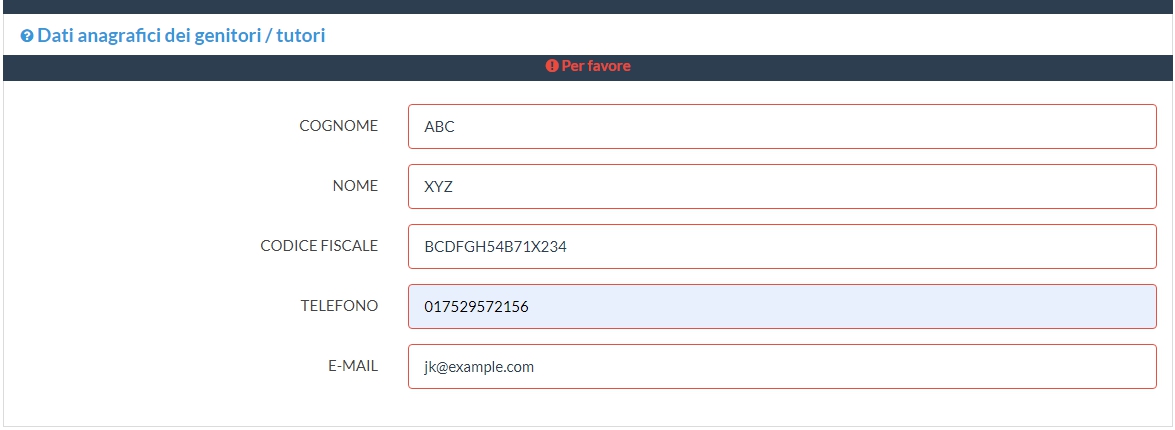Select the highlighted TELEFONO input field
Screen dimensions: 1175x430
point(782,307)
